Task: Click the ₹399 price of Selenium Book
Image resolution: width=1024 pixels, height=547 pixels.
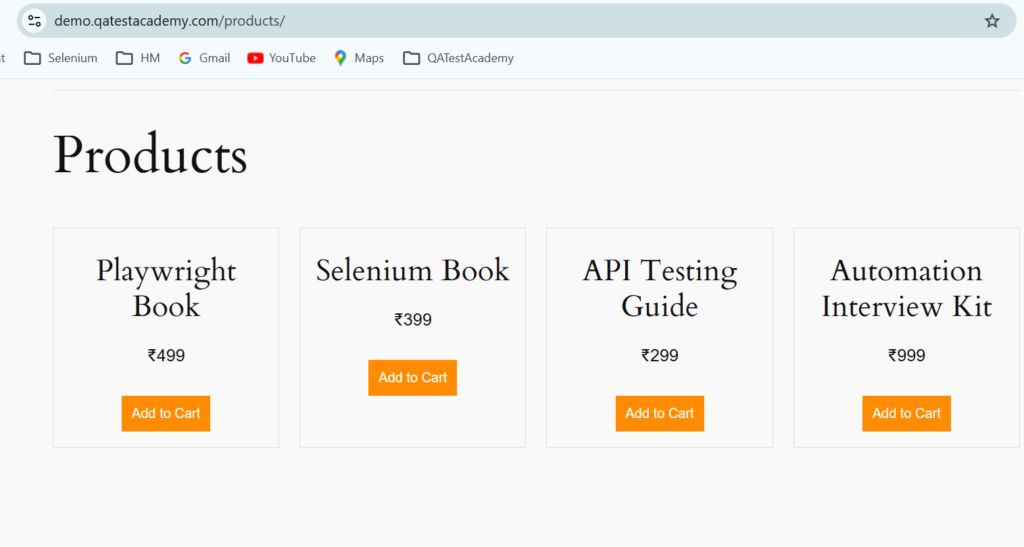Action: 412,320
